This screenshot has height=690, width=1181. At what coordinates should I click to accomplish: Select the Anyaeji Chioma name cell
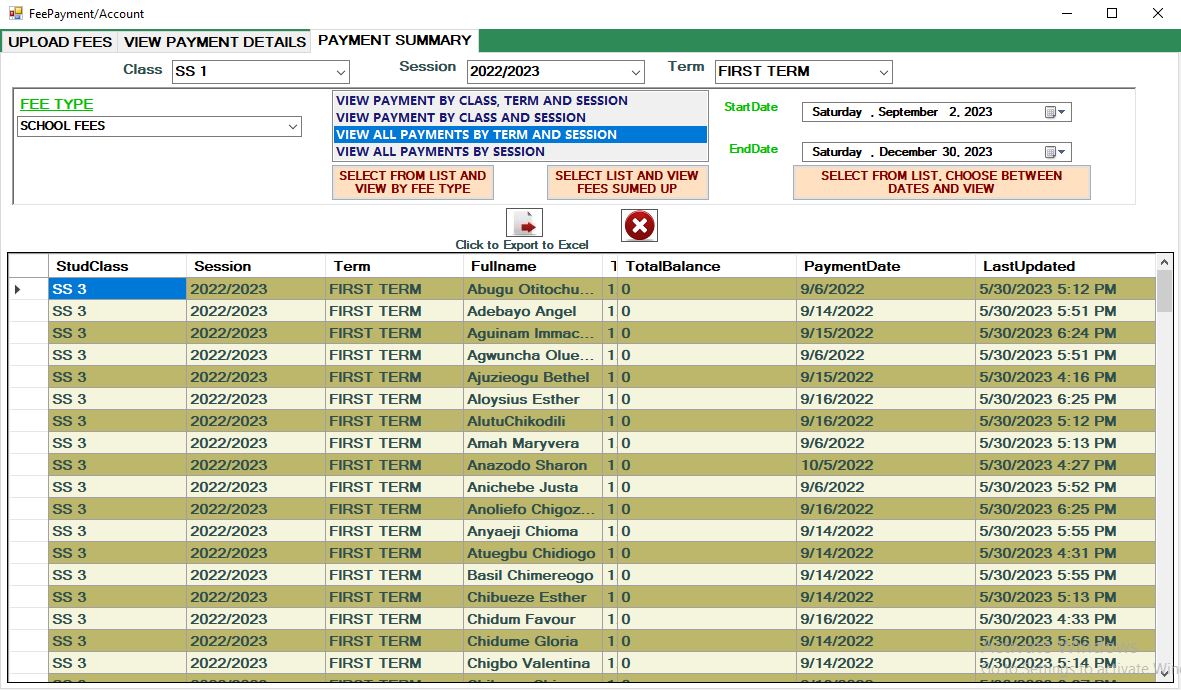tap(533, 531)
